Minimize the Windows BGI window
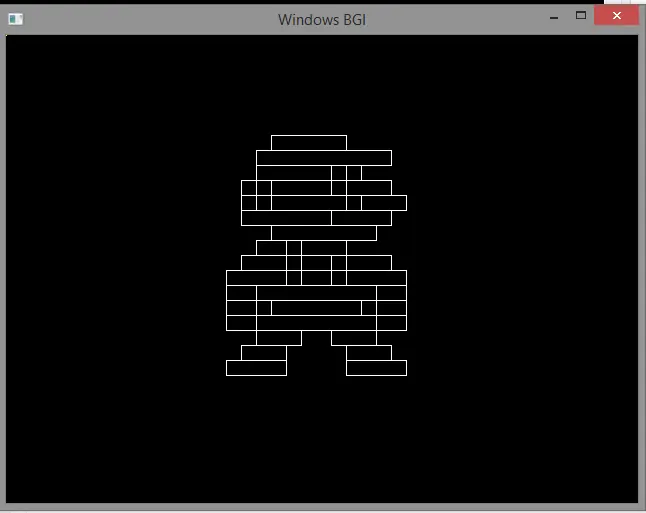The height and width of the screenshot is (513, 646). pyautogui.click(x=554, y=18)
